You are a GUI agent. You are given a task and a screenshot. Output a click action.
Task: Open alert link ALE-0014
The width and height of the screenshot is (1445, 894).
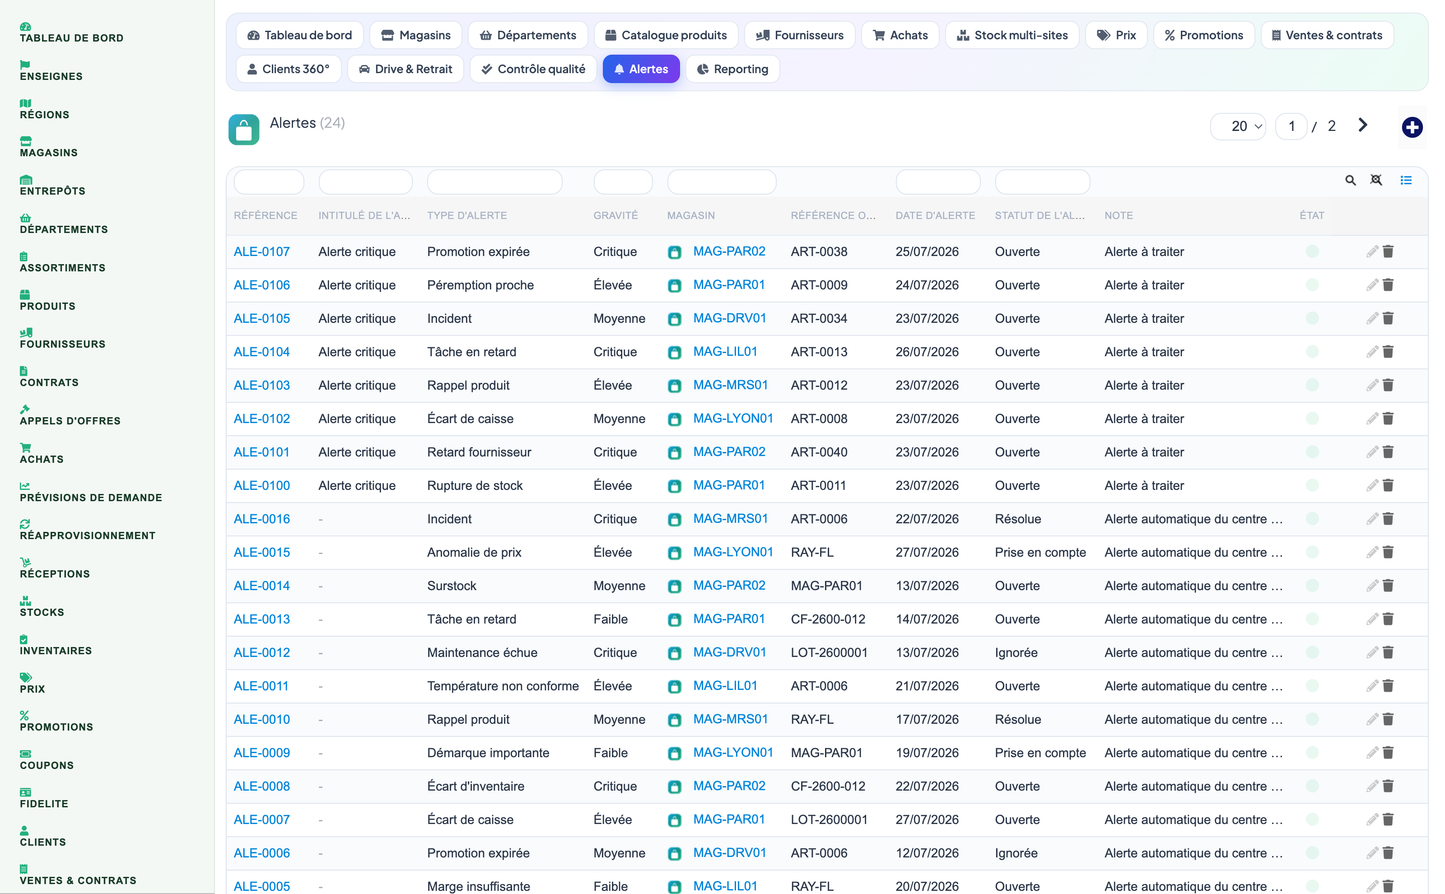(262, 586)
